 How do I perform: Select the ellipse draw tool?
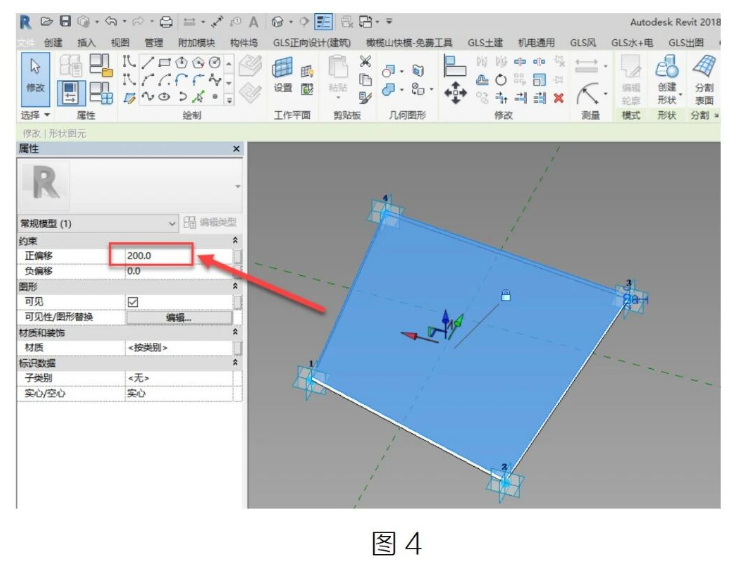165,97
